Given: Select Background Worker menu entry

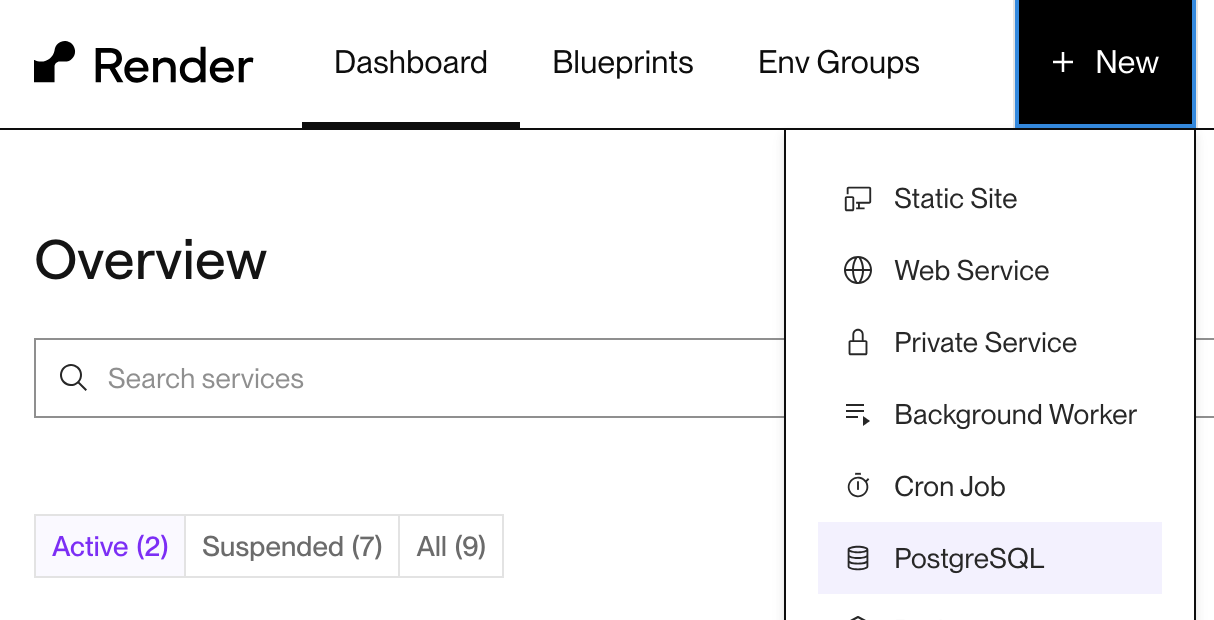Looking at the screenshot, I should coord(1015,415).
